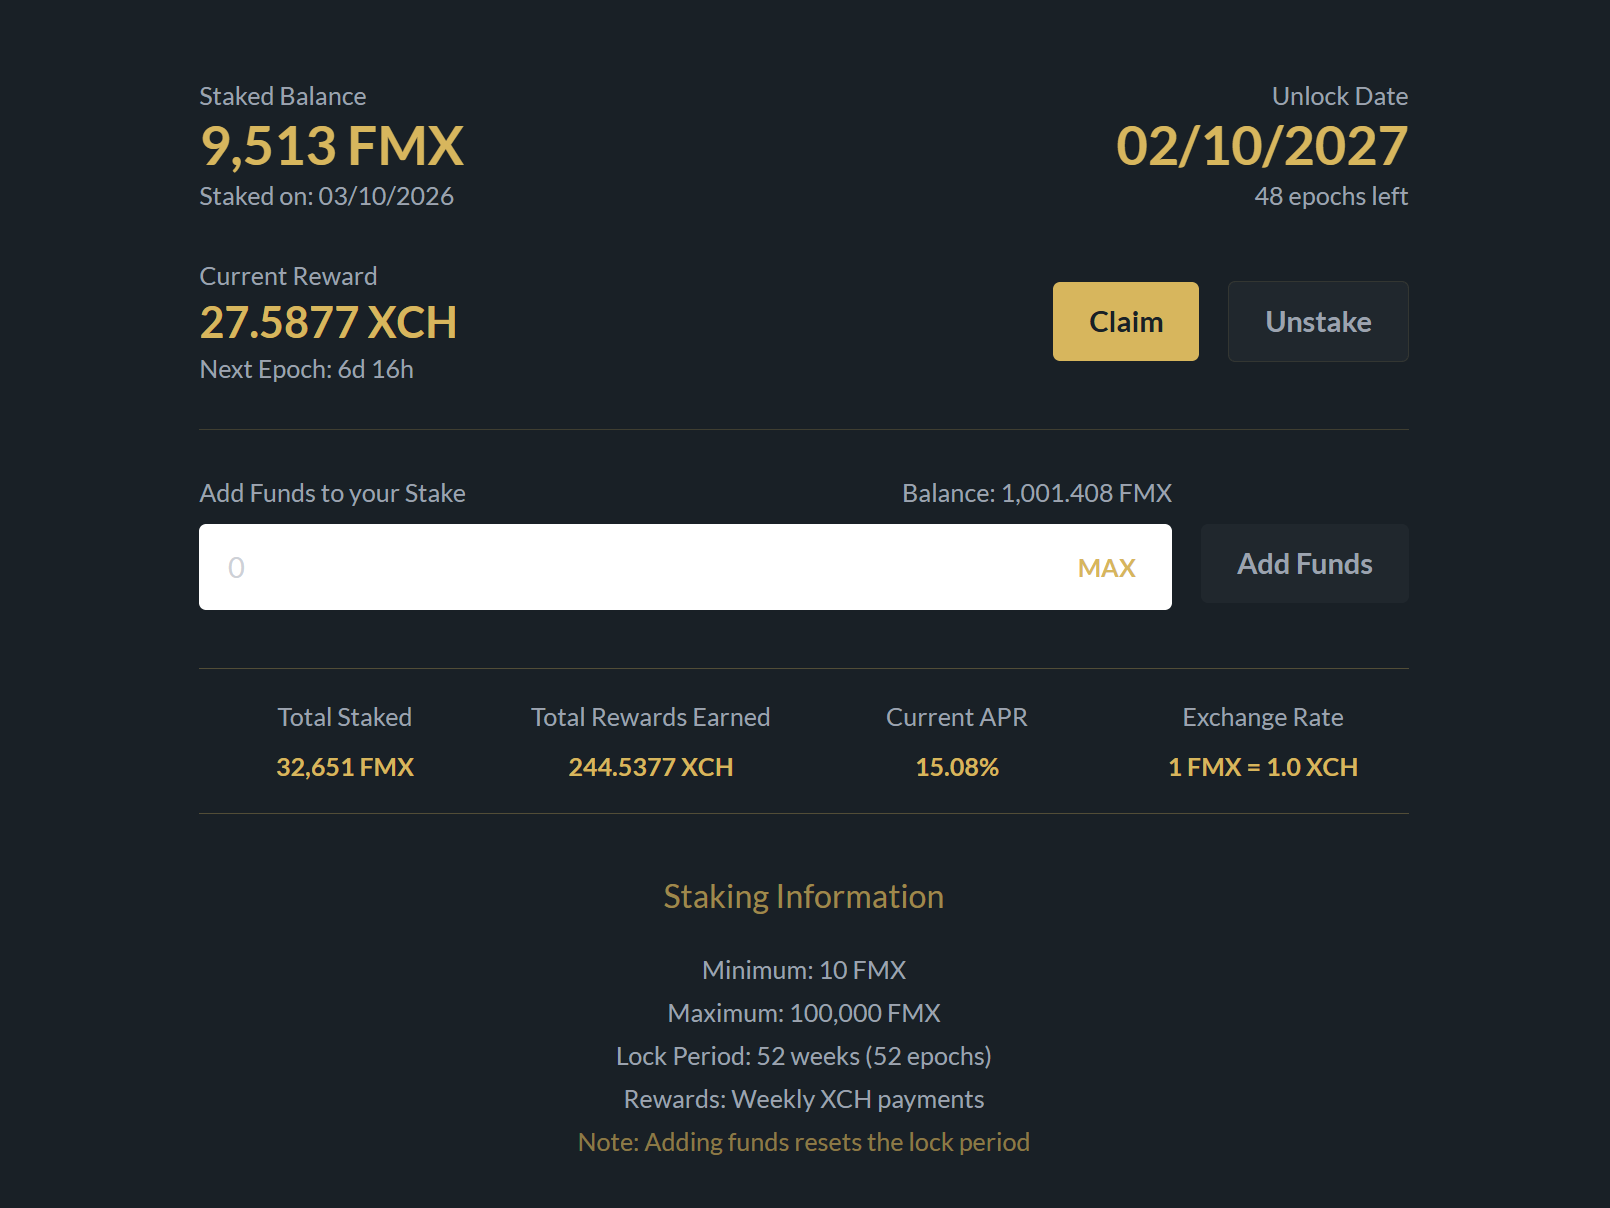Screen dimensions: 1610x1208
Task: Click the 'Exchange Rate' label
Action: 1263,717
